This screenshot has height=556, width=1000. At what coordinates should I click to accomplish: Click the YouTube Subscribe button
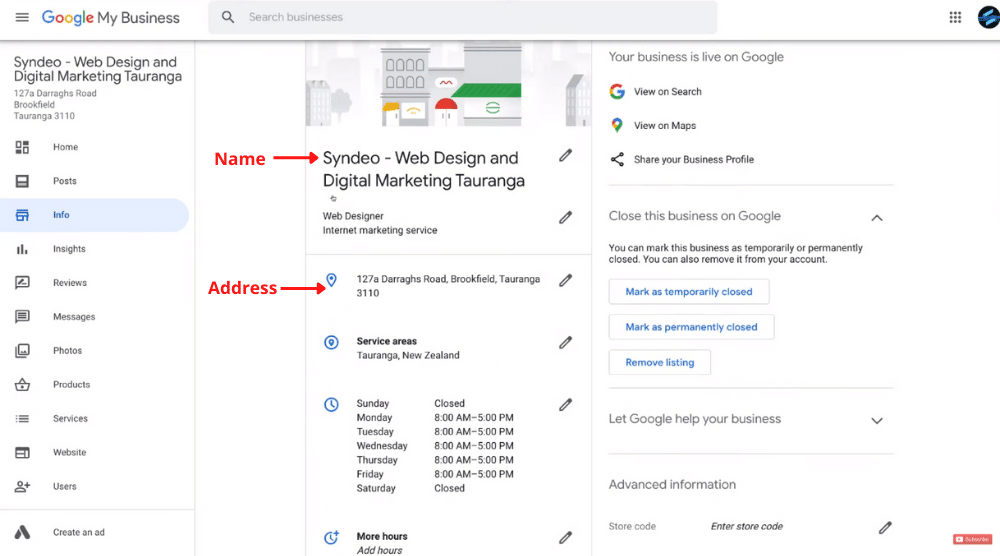tap(973, 539)
